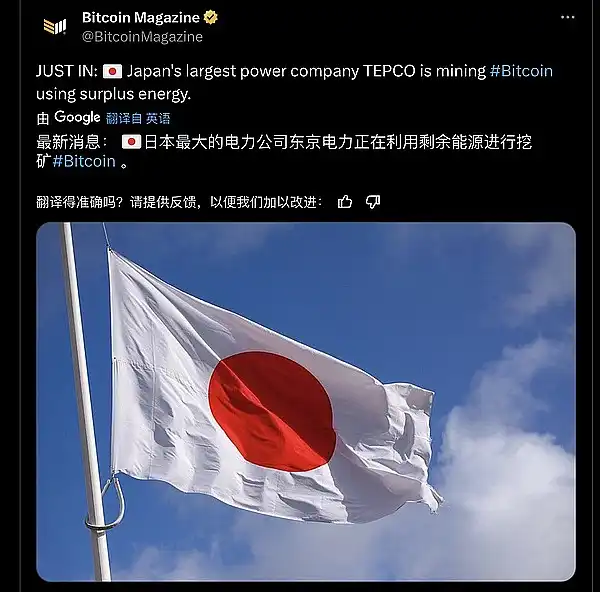The height and width of the screenshot is (592, 600).
Task: Open the @BitcoinMagazine handle
Action: click(142, 37)
